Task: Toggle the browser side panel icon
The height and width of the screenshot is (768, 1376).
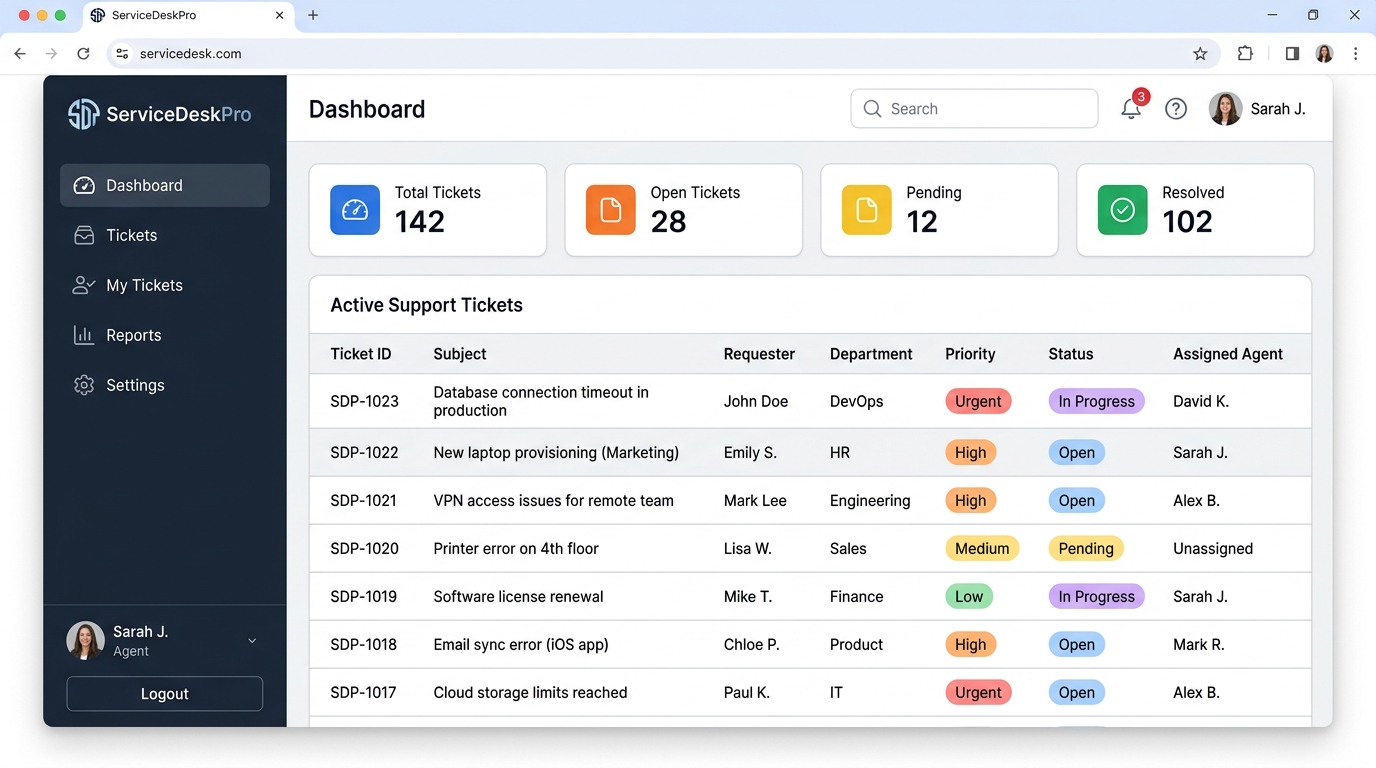Action: 1292,54
